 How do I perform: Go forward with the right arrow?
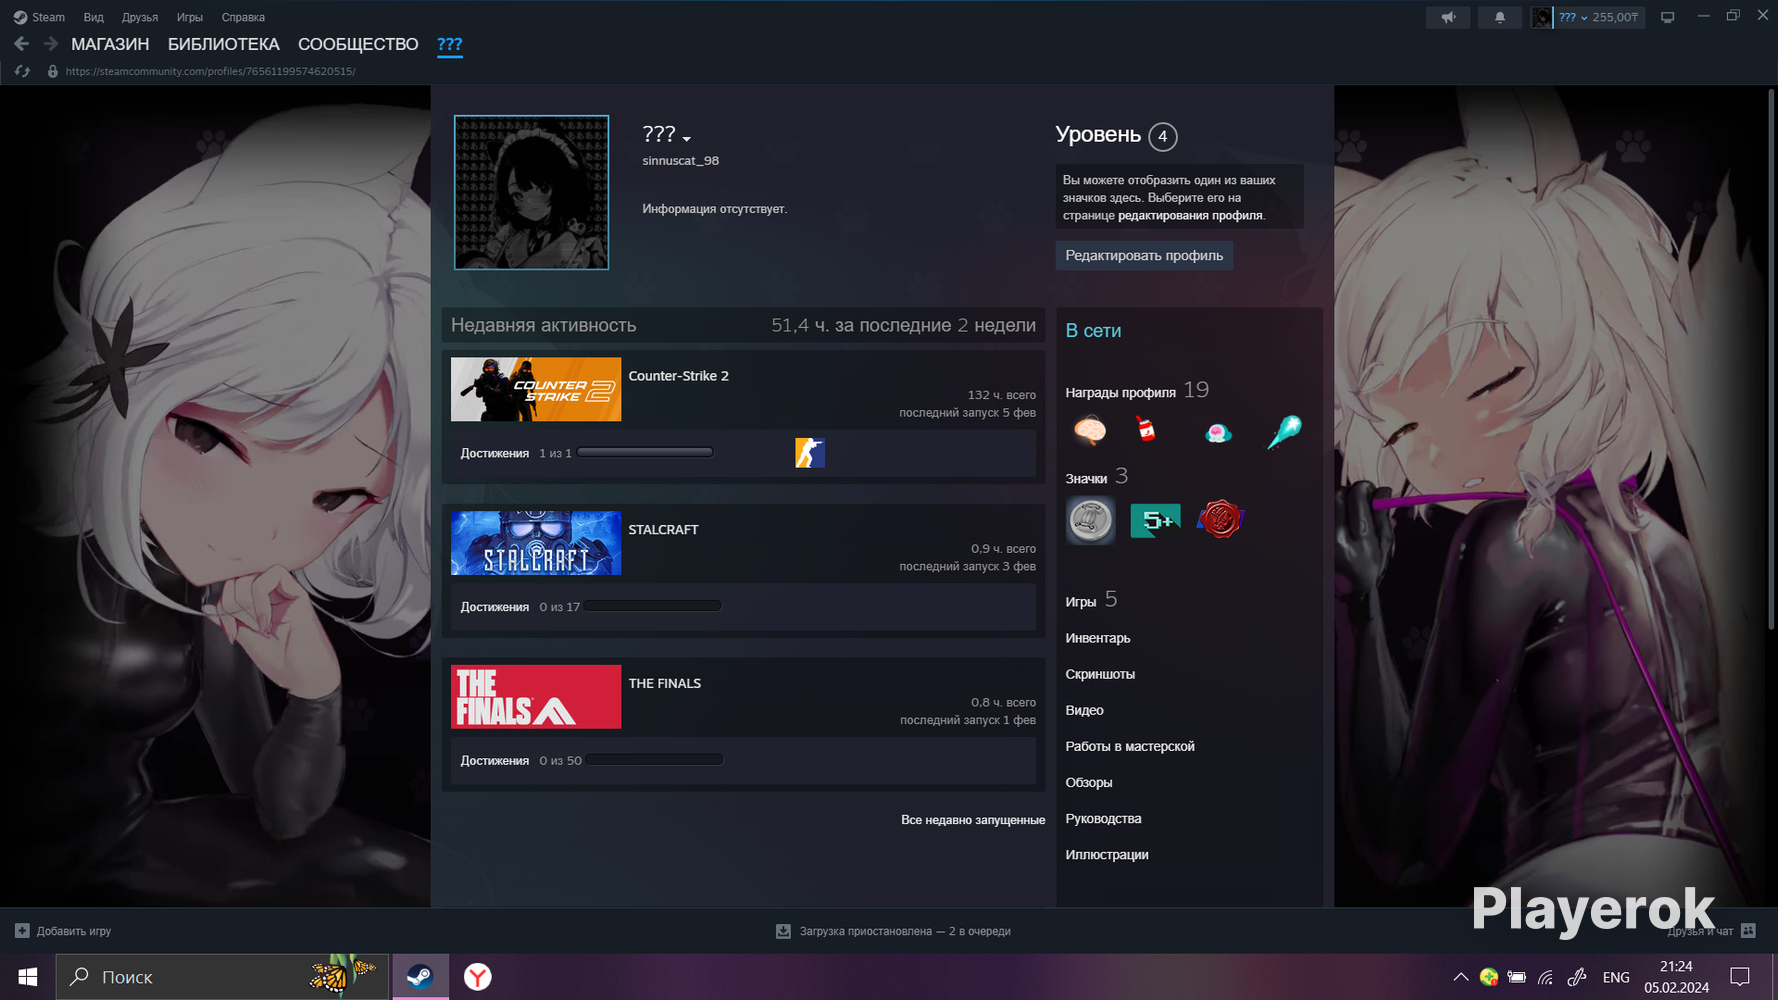(x=50, y=44)
